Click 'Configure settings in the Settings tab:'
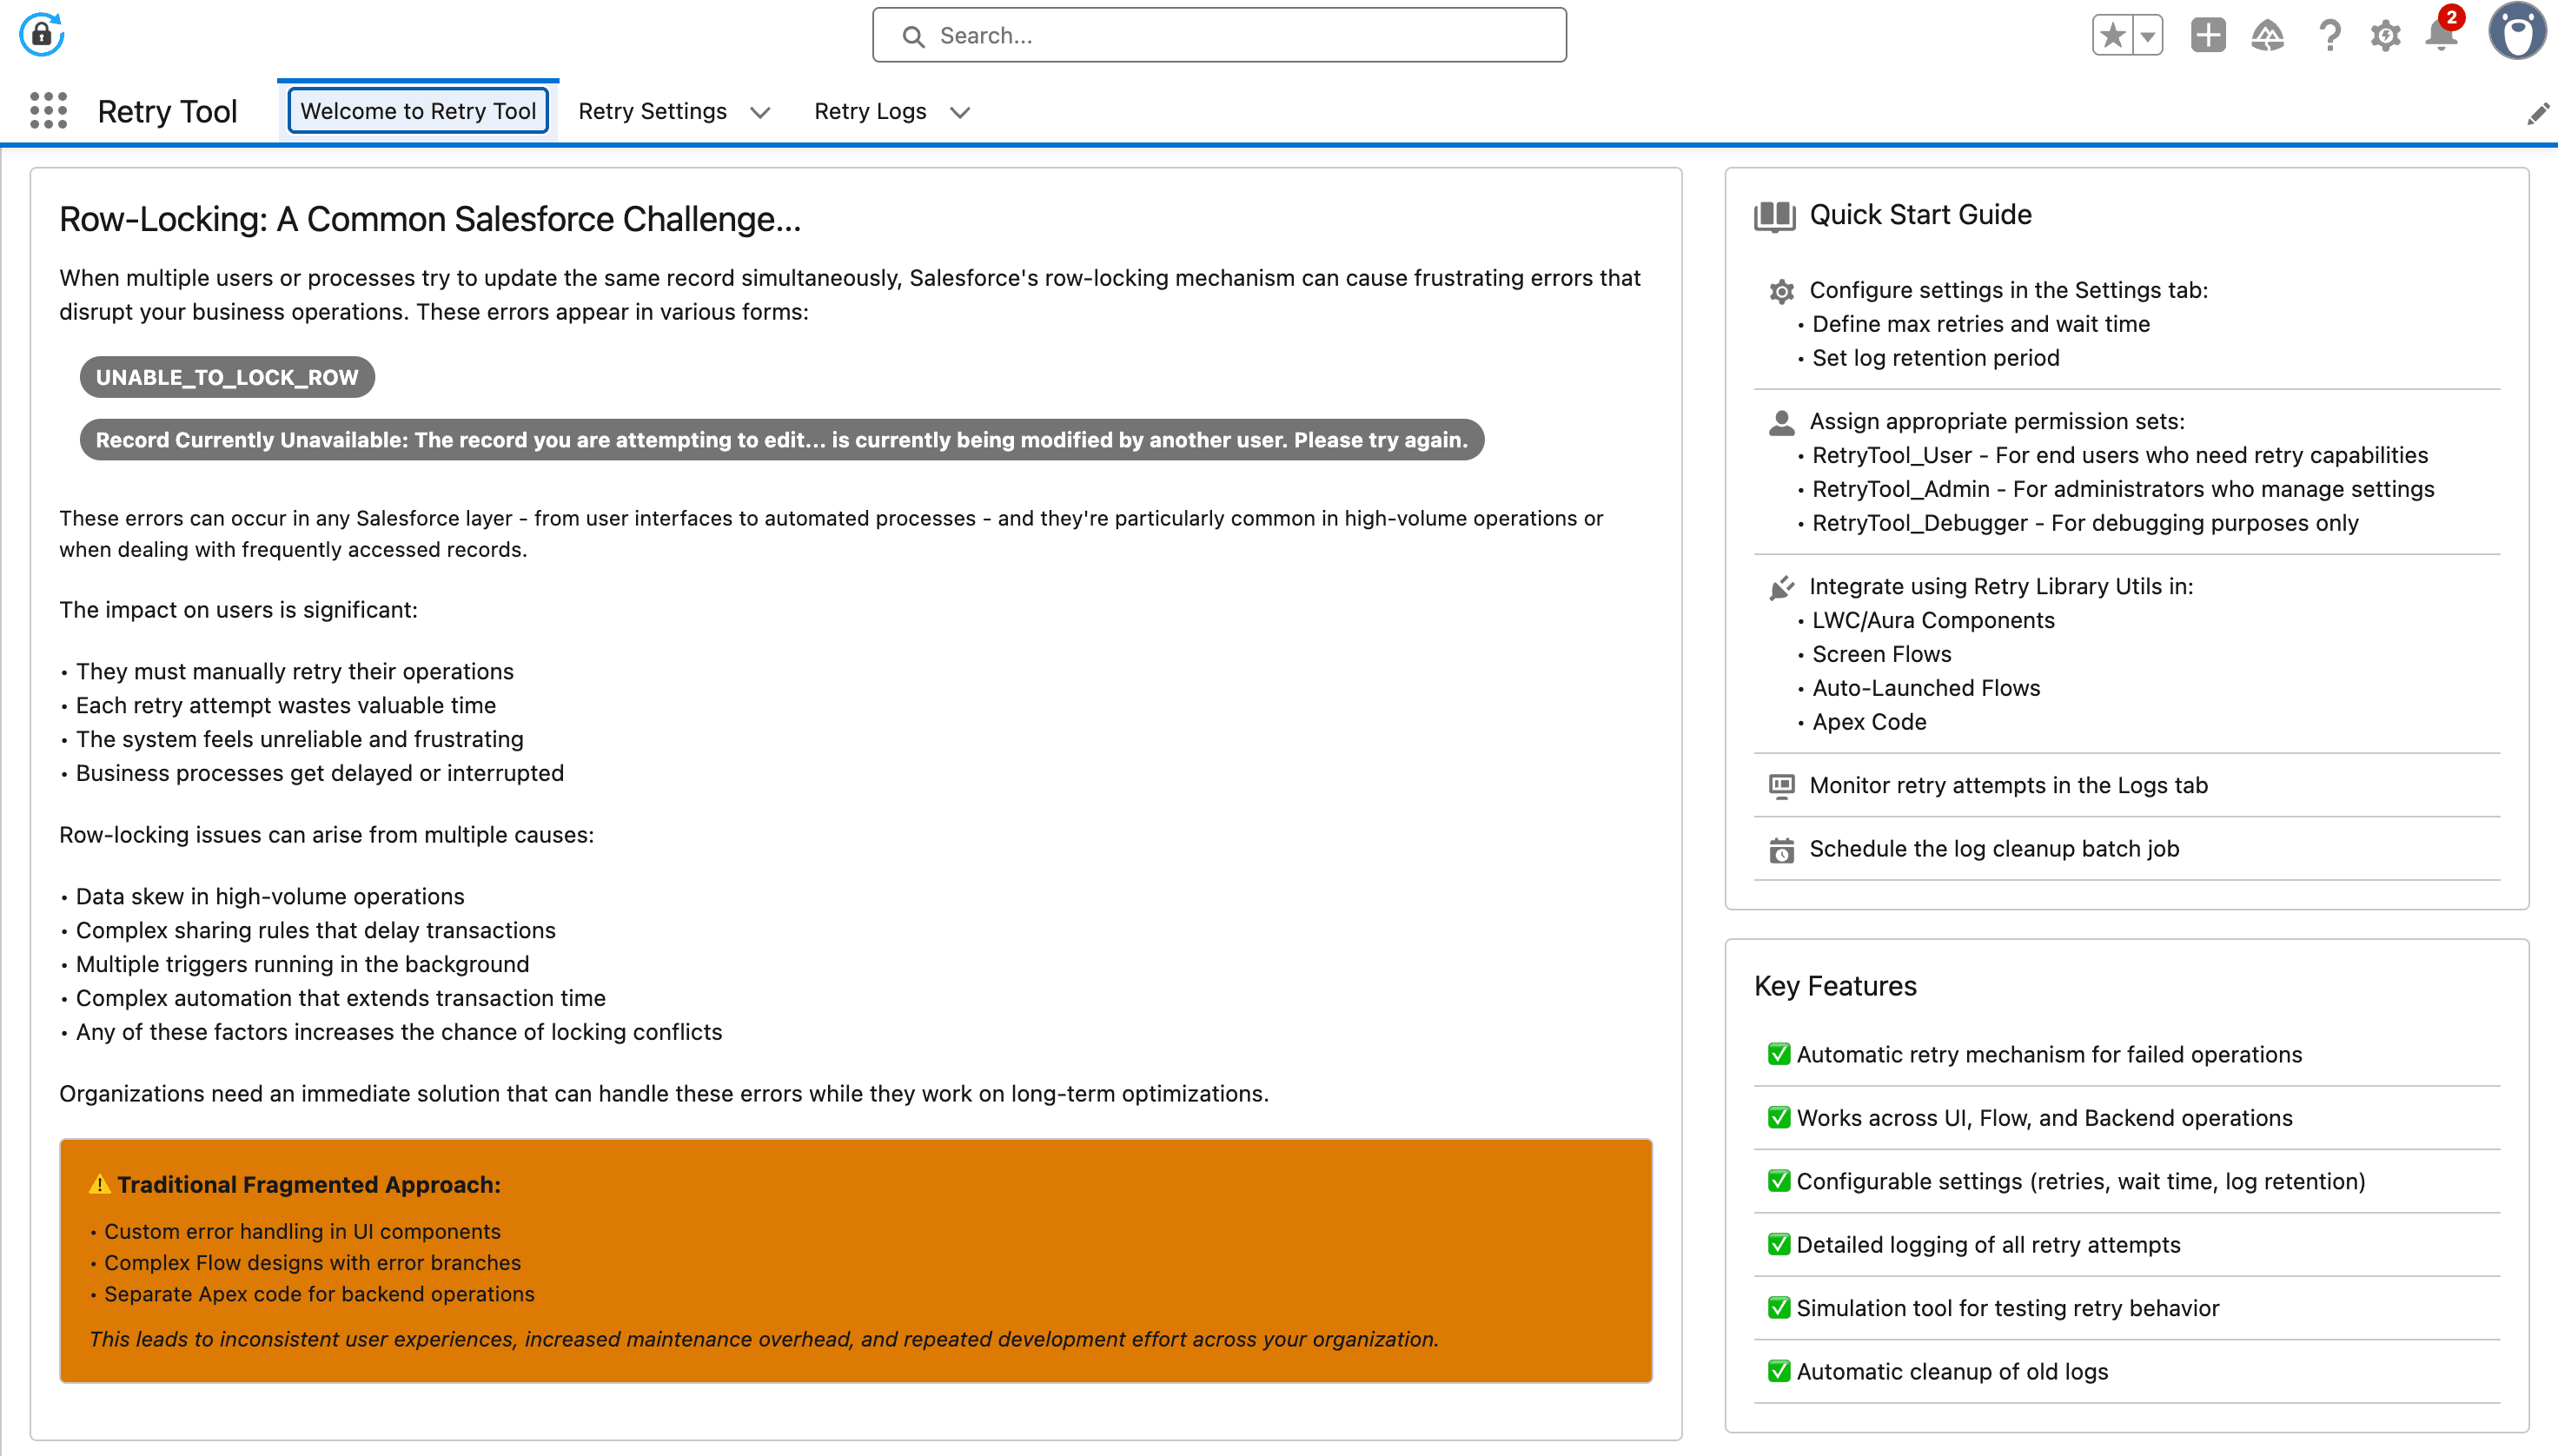Image resolution: width=2558 pixels, height=1456 pixels. pyautogui.click(x=2008, y=290)
